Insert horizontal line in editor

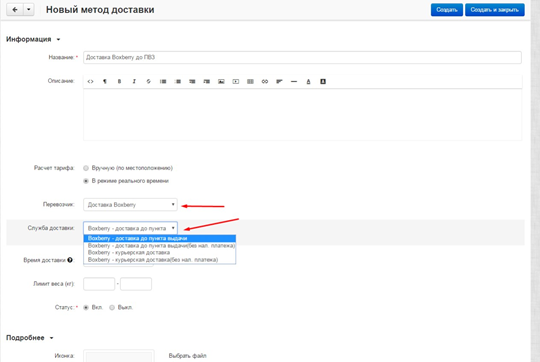[x=294, y=82]
